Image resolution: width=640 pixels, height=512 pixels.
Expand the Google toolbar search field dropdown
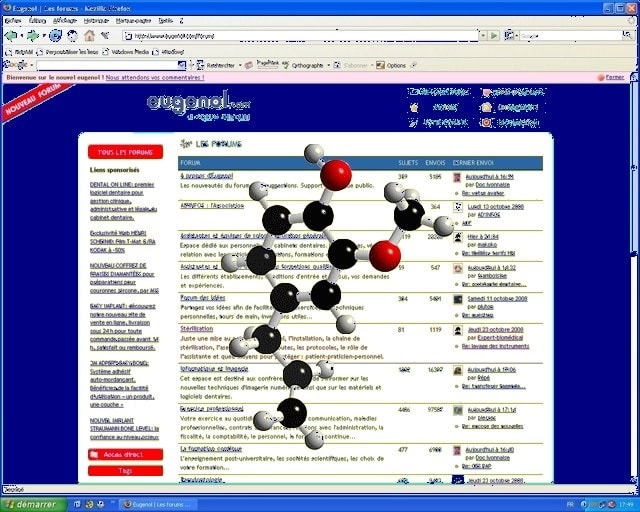tap(182, 65)
